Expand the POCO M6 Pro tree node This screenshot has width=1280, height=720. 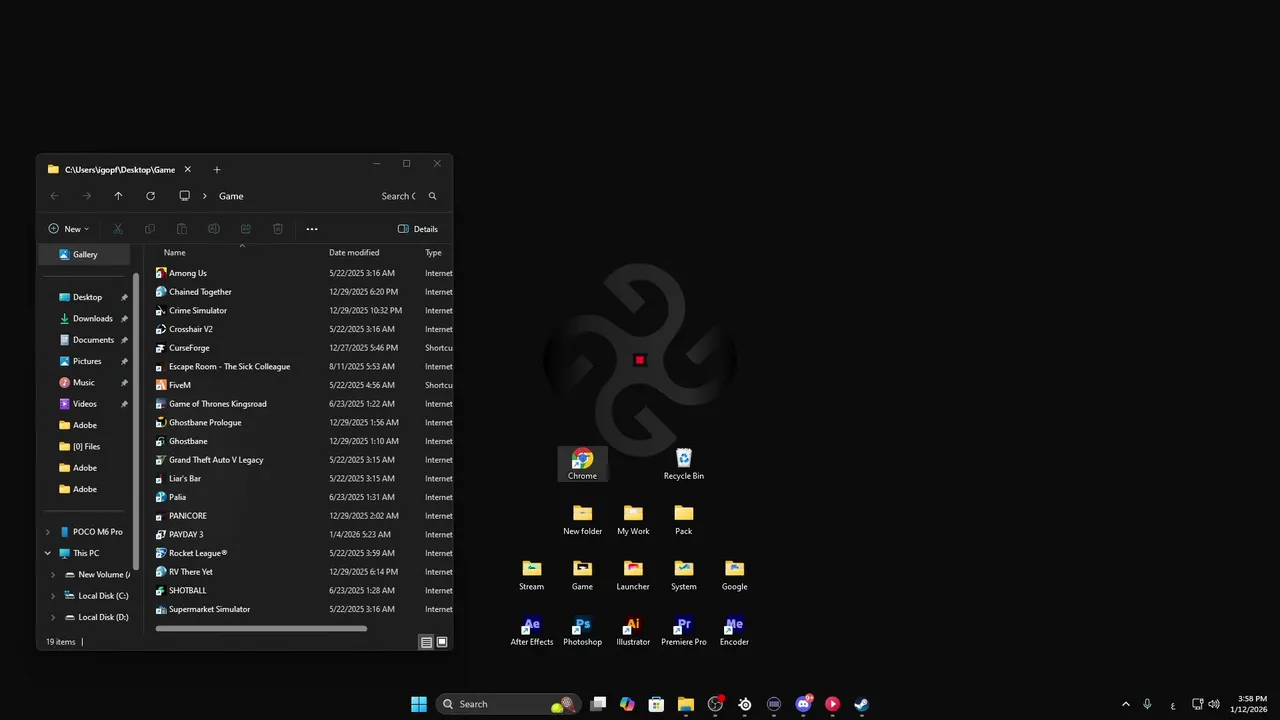[x=47, y=532]
